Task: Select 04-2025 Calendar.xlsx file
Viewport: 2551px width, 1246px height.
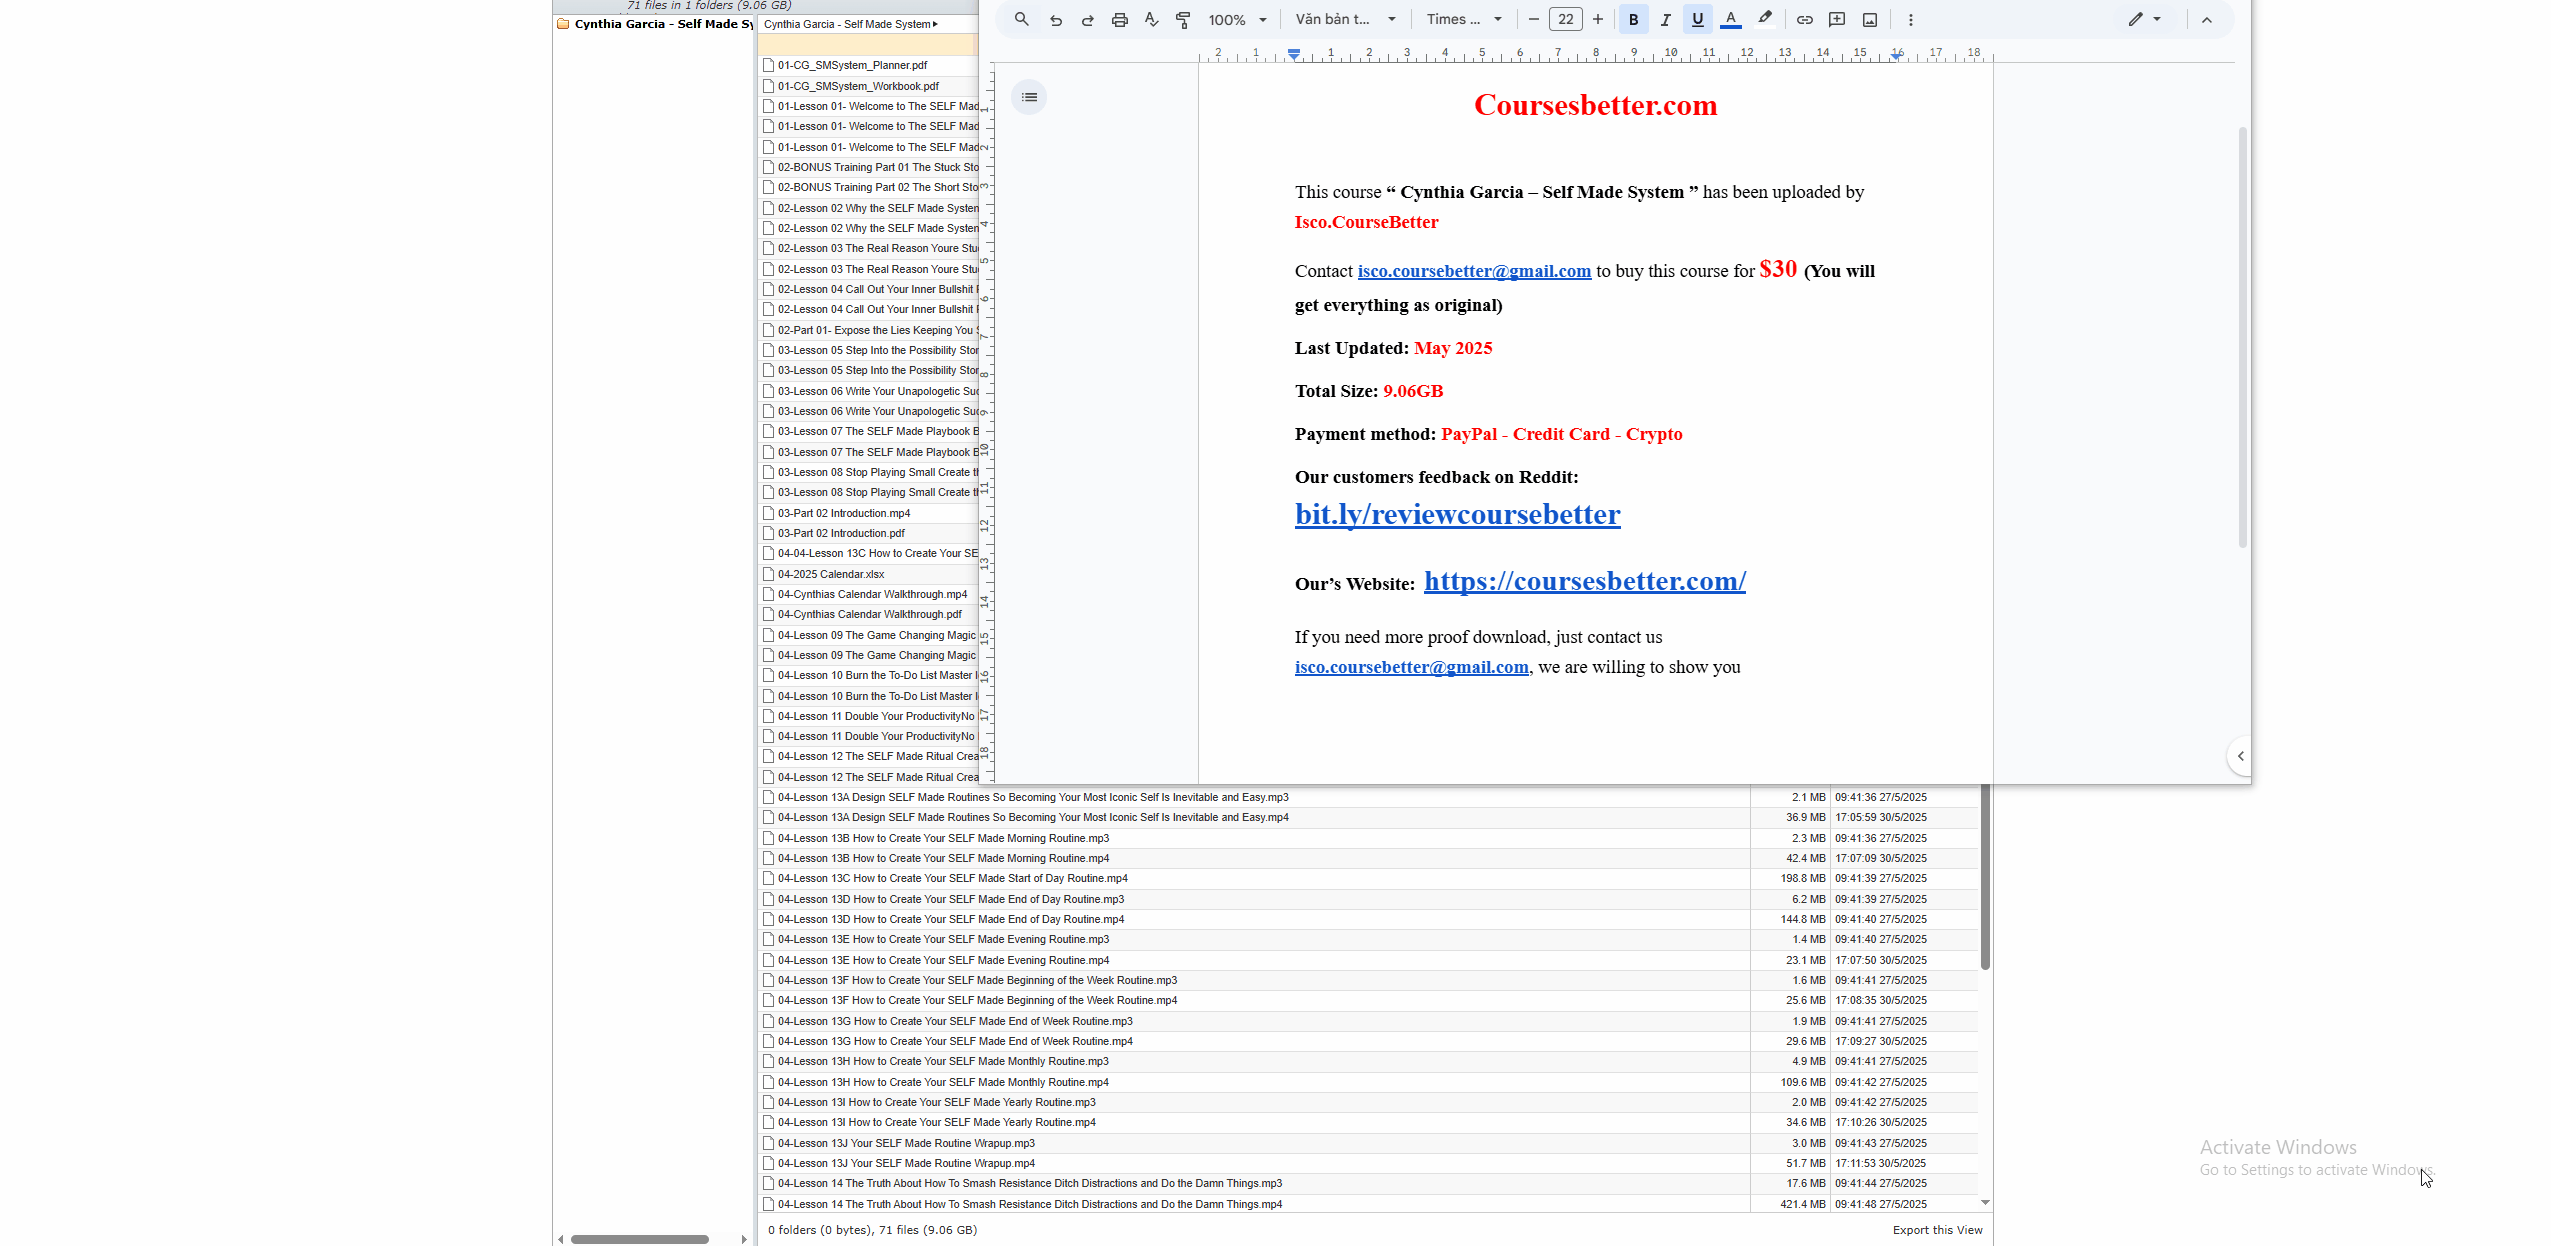Action: [831, 574]
